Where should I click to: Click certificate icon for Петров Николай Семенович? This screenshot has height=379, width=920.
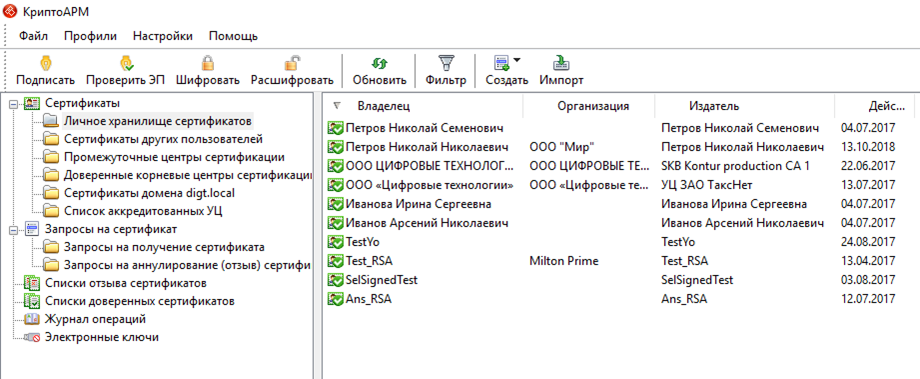coord(335,128)
